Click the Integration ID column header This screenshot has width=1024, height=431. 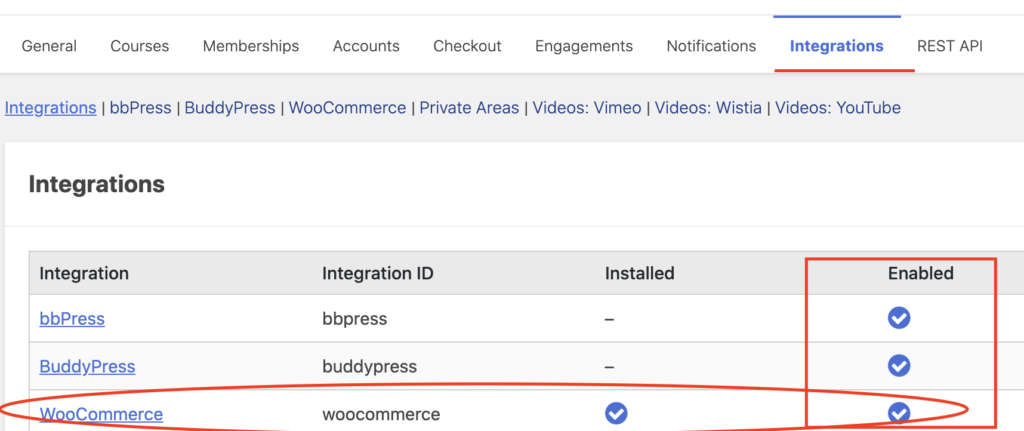click(377, 273)
